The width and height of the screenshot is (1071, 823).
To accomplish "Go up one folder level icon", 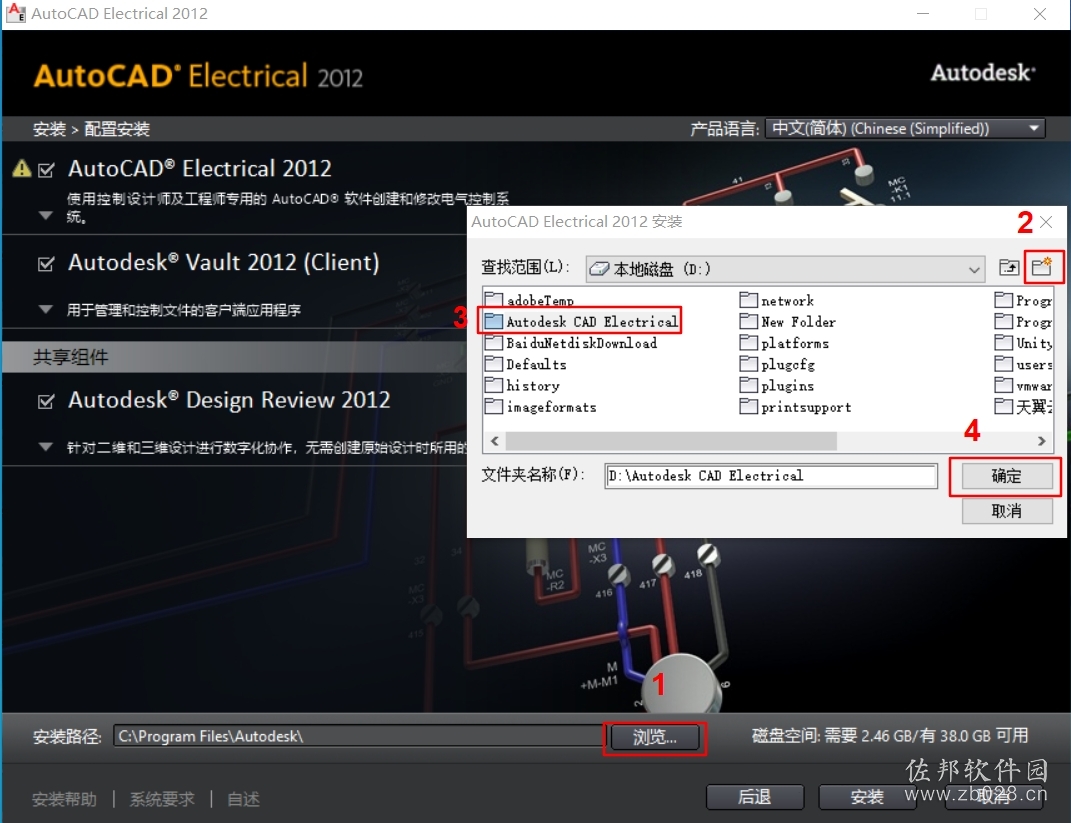I will point(1009,268).
